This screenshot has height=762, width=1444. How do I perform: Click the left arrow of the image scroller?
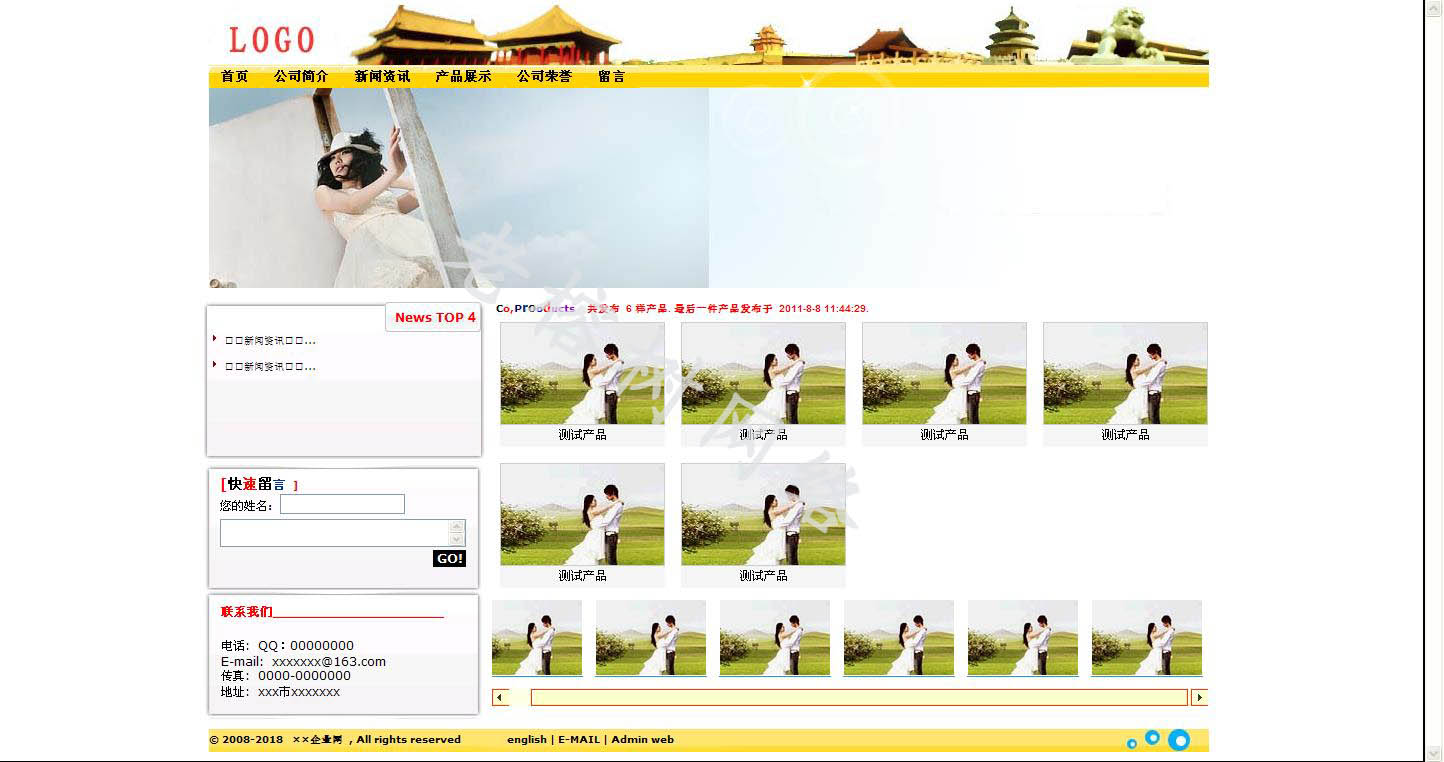coord(500,697)
